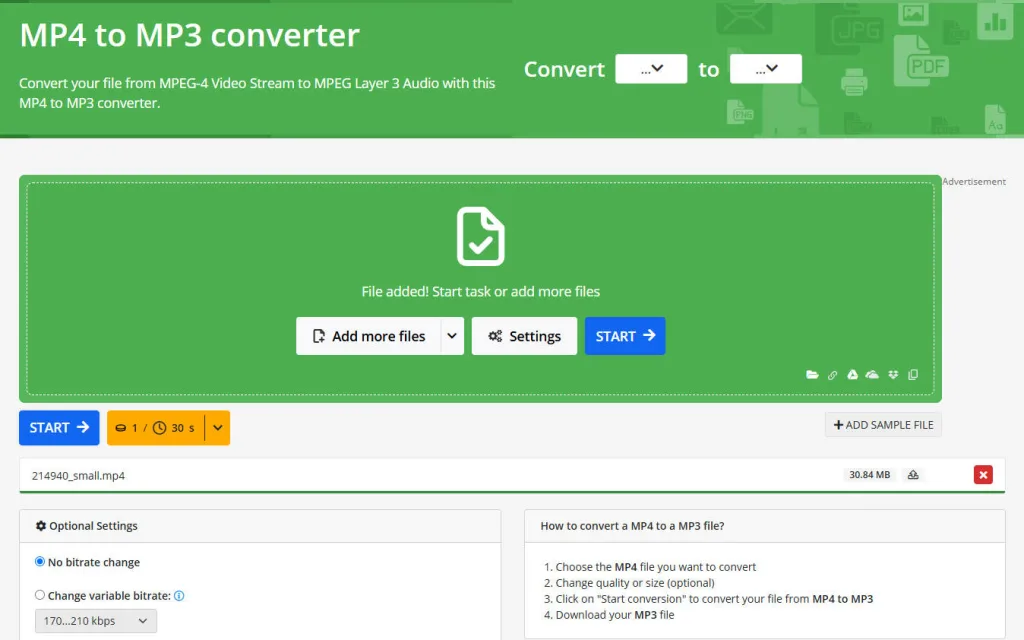Remove 214940_small.mp4 with the red X
The width and height of the screenshot is (1024, 640).
click(x=983, y=475)
